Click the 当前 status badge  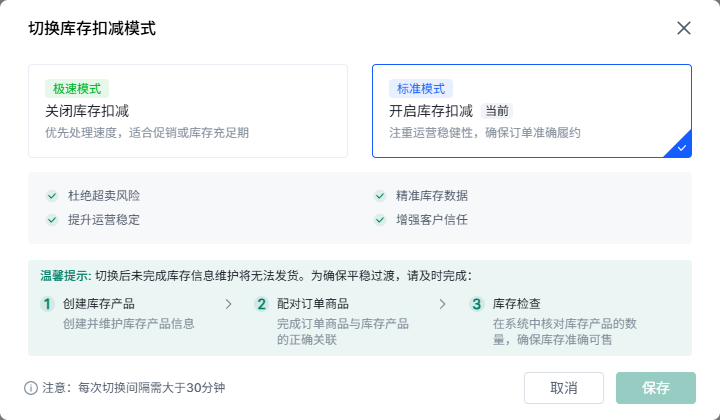(497, 111)
